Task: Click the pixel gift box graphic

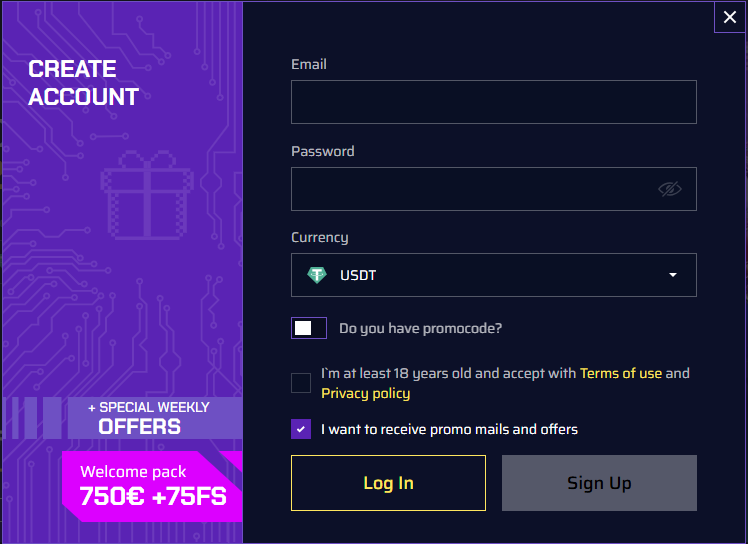Action: click(x=147, y=195)
